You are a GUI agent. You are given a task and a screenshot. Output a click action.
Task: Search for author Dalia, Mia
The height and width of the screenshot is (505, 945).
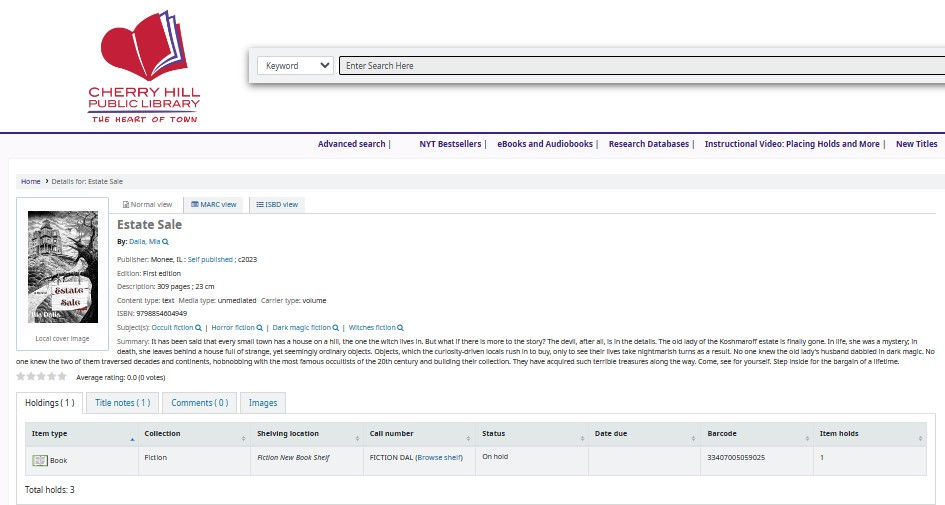pyautogui.click(x=145, y=242)
